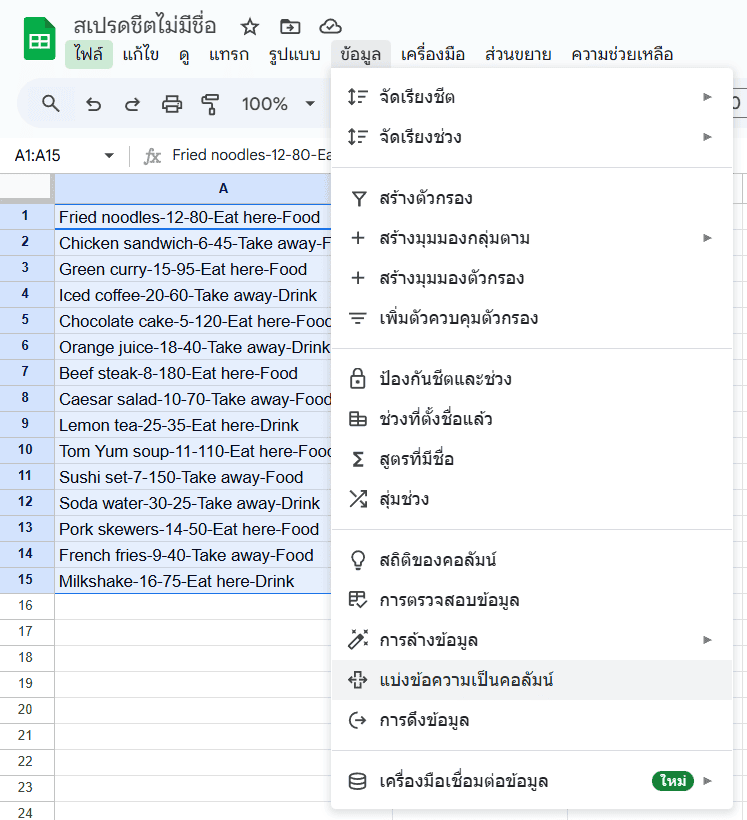
Task: Expand the การล้างข้อมูล submenu
Action: [707, 640]
